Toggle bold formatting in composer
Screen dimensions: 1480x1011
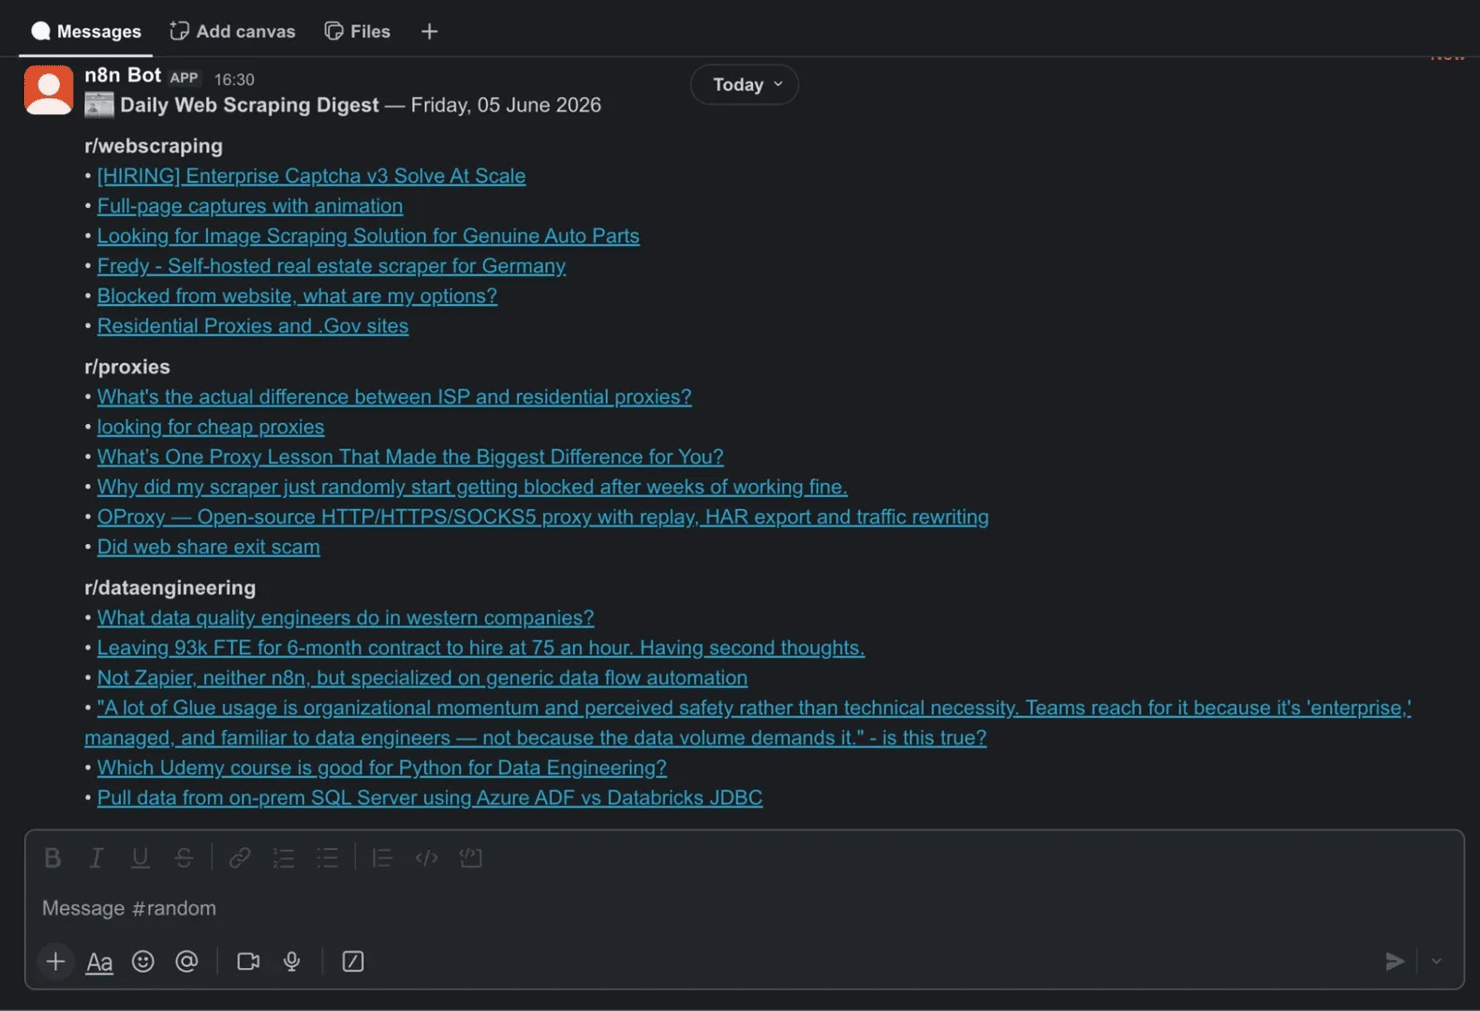tap(53, 858)
